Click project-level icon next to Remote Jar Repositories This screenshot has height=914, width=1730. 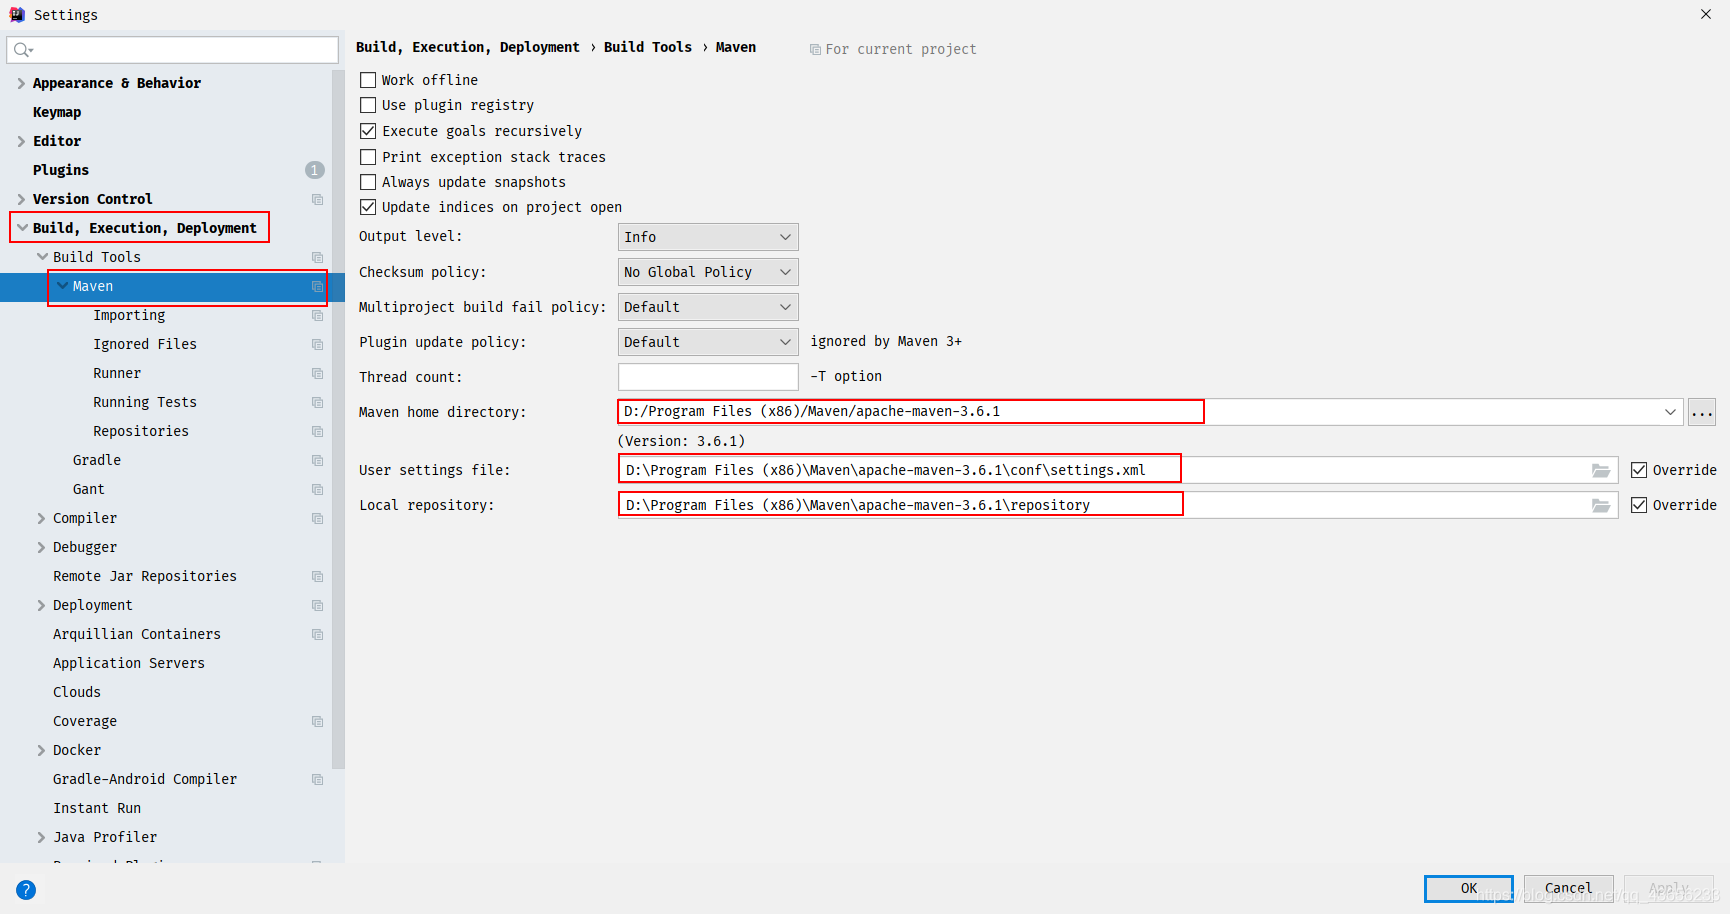pos(317,576)
